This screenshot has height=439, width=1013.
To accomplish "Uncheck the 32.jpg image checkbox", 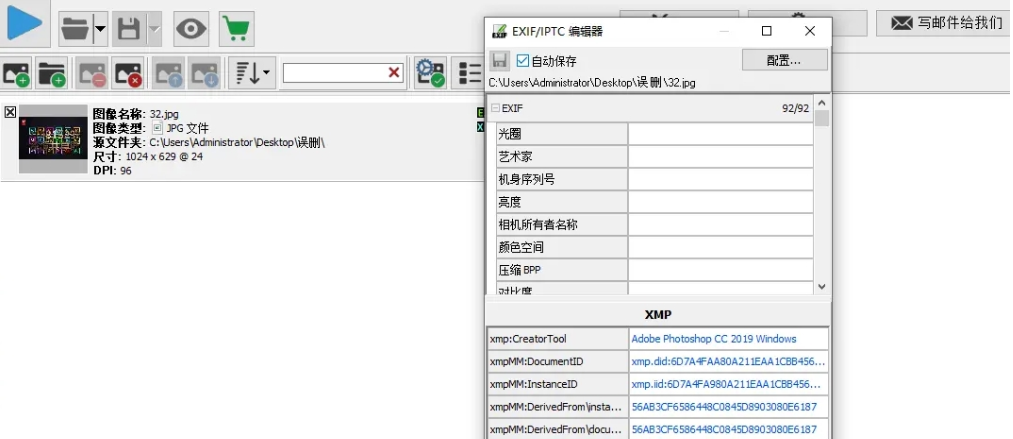I will pyautogui.click(x=10, y=112).
